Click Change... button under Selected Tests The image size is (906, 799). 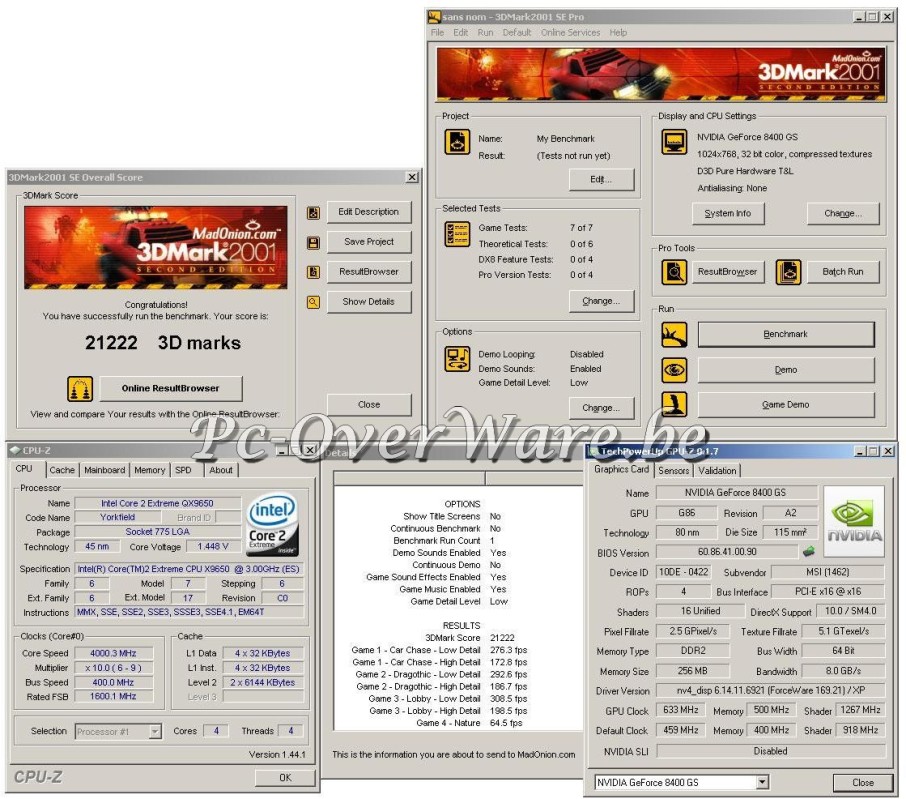[x=601, y=301]
